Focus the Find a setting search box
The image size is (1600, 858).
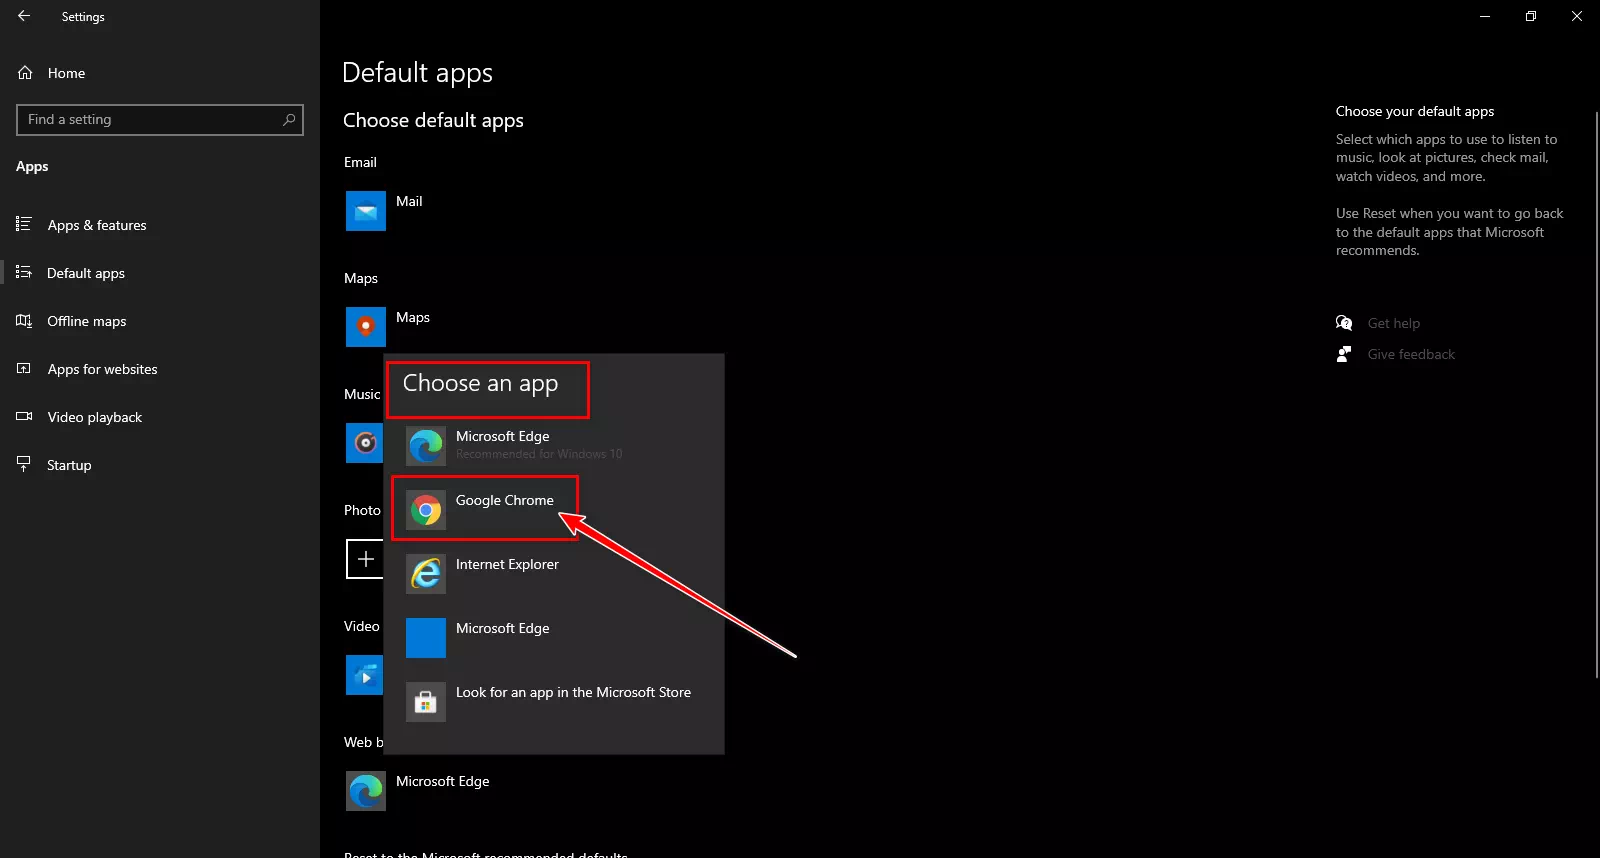click(x=160, y=120)
